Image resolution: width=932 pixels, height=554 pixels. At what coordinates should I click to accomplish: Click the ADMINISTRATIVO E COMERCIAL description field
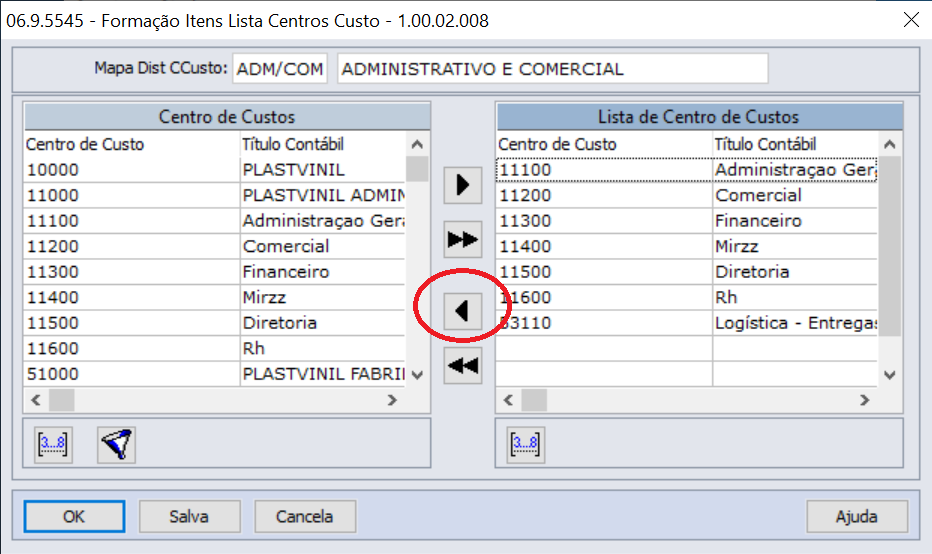pyautogui.click(x=553, y=69)
